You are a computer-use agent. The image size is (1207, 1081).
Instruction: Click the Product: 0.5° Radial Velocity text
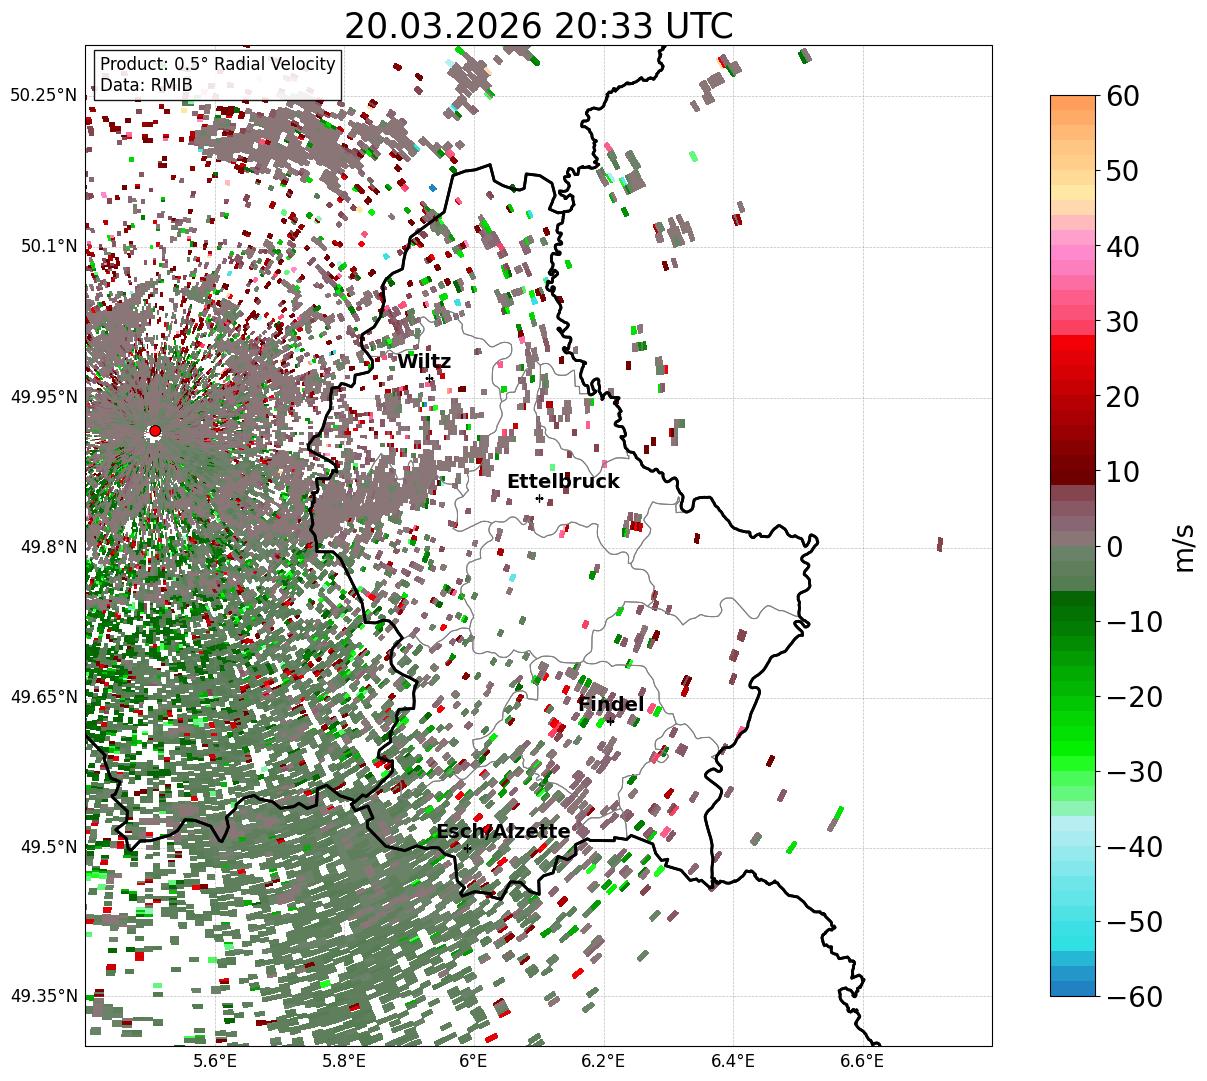pyautogui.click(x=218, y=64)
